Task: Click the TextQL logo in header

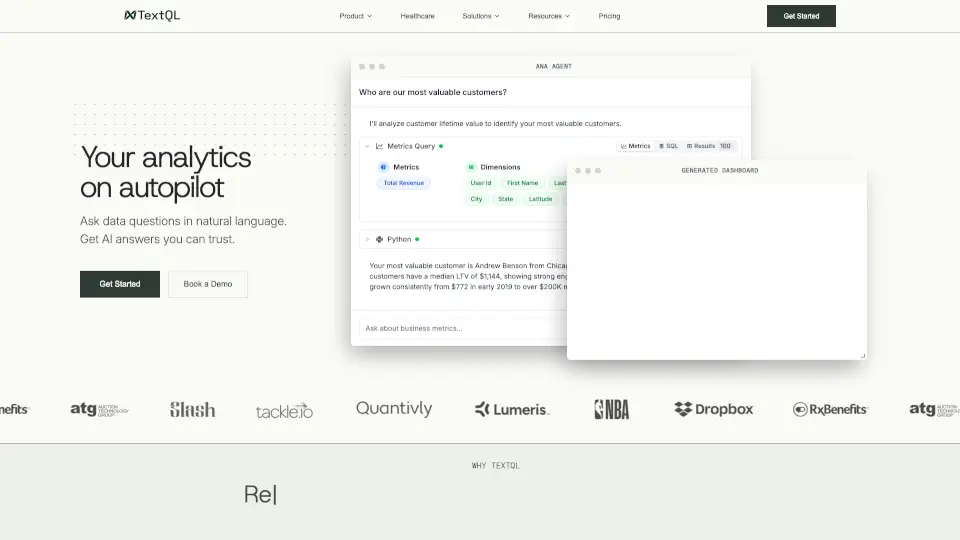Action: click(x=152, y=15)
